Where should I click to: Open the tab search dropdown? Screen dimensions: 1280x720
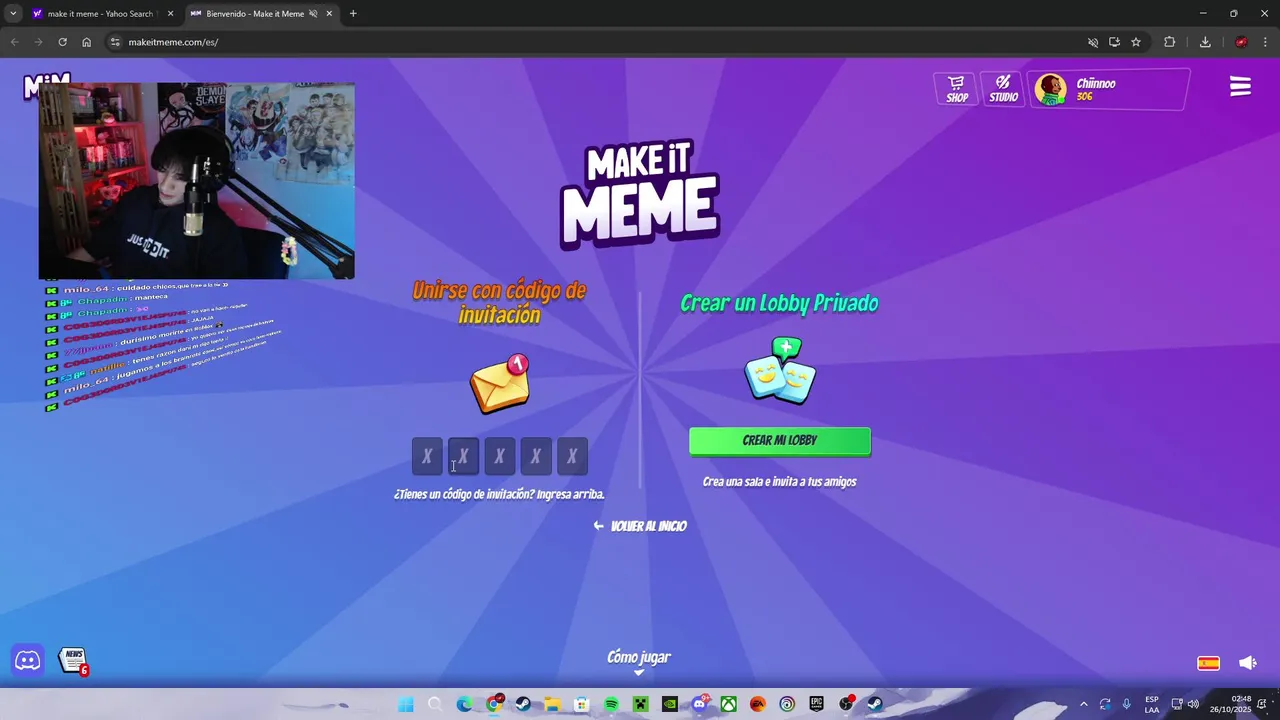[12, 14]
